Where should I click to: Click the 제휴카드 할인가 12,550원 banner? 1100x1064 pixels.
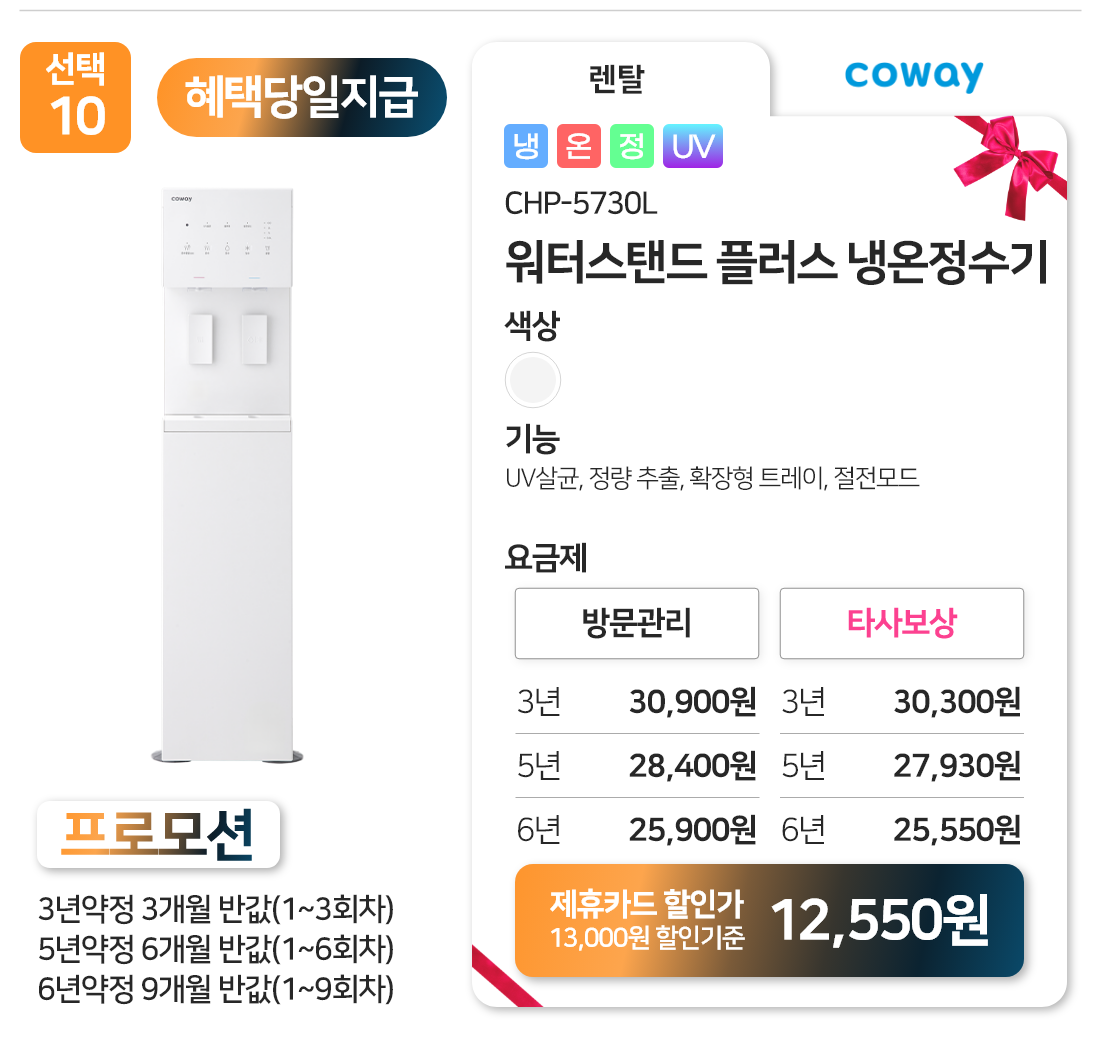769,920
